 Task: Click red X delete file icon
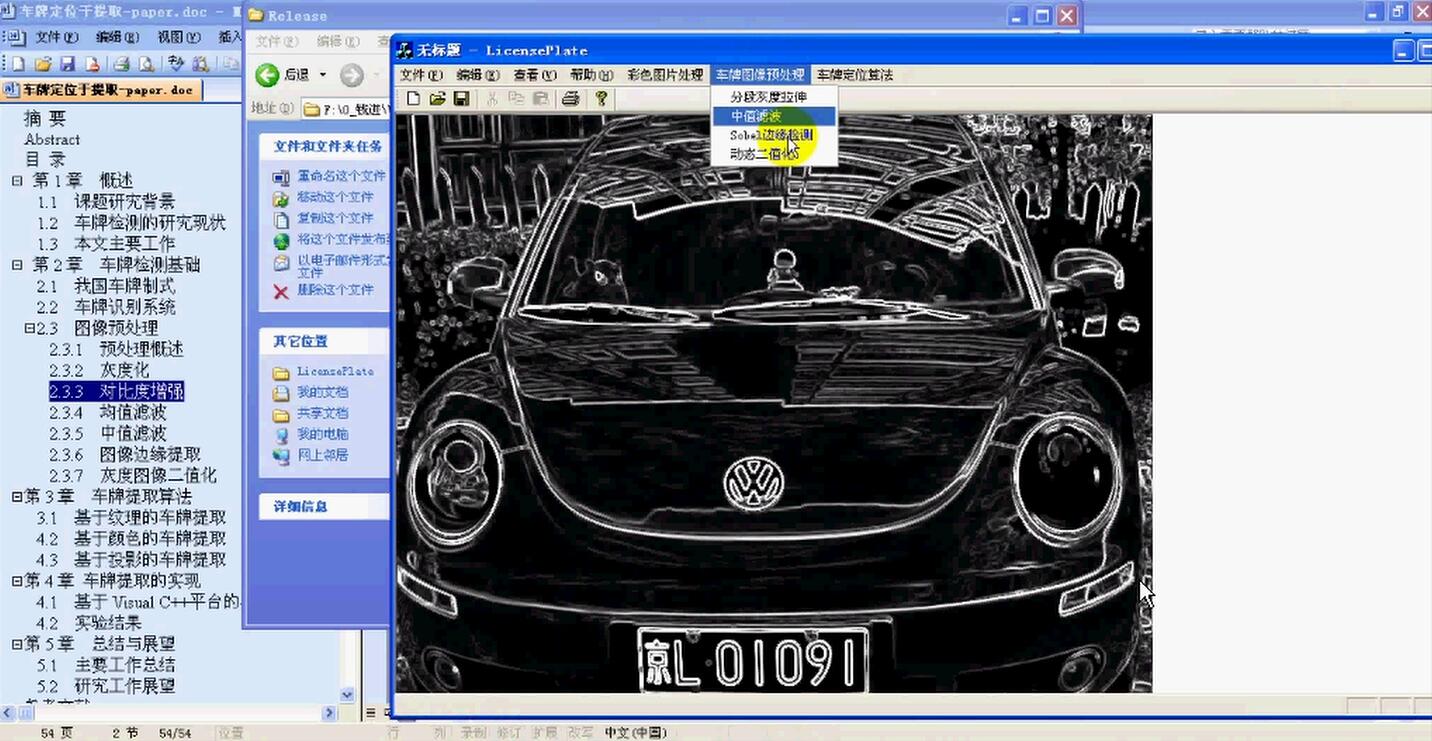pyautogui.click(x=281, y=291)
